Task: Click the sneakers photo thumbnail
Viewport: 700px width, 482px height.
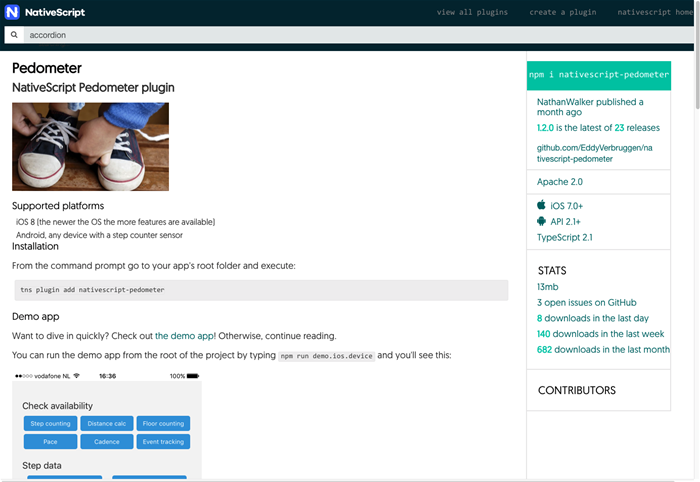Action: pos(91,147)
